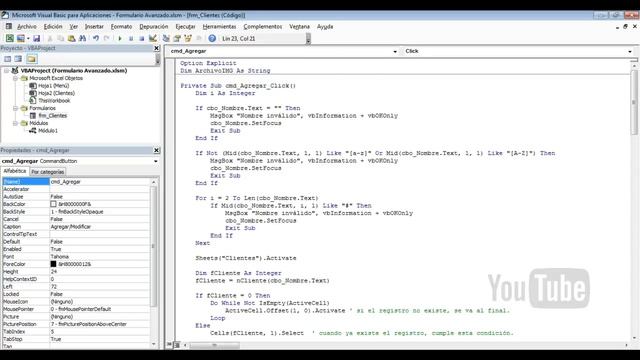This screenshot has width=640, height=360.
Task: Click the BackColor swatch in properties
Action: click(53, 204)
